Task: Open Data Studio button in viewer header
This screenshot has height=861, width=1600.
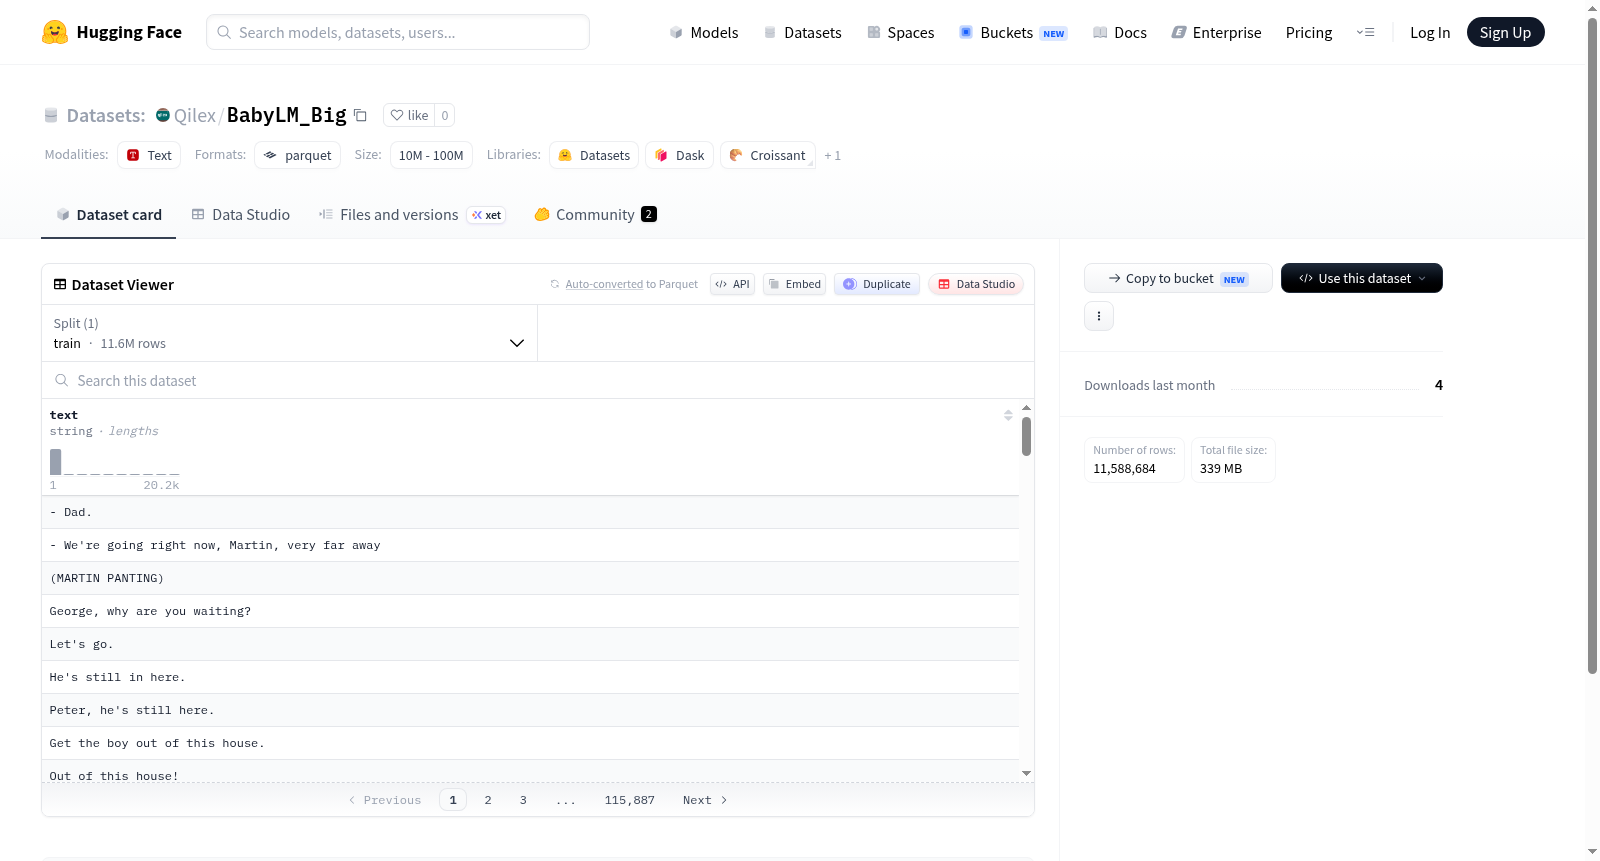Action: tap(976, 284)
